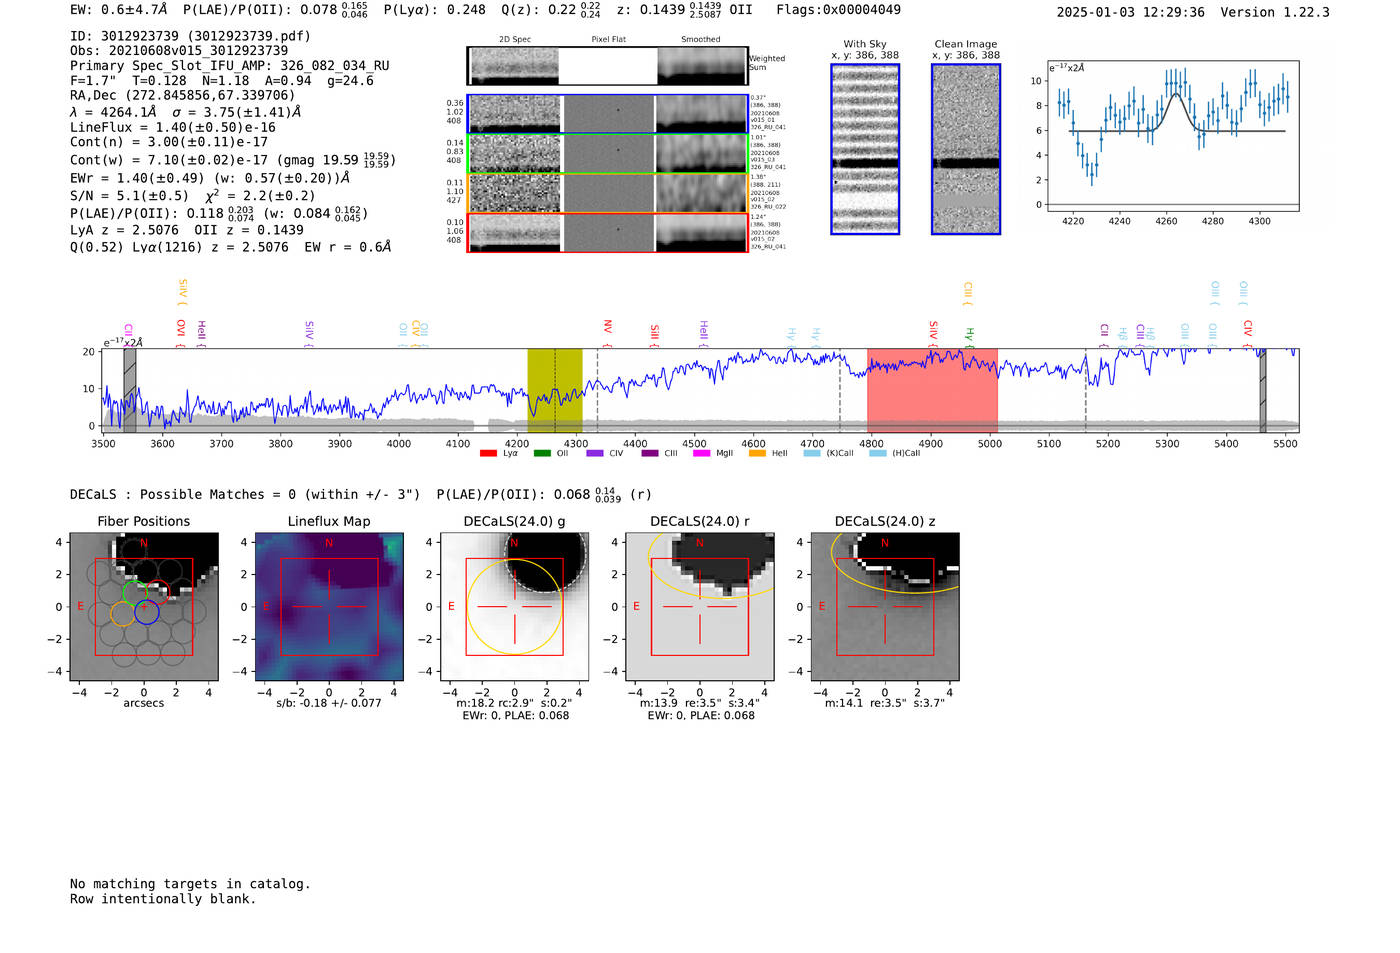This screenshot has height=953, width=1400.
Task: Open the Clean Image thumbnail
Action: pyautogui.click(x=966, y=149)
